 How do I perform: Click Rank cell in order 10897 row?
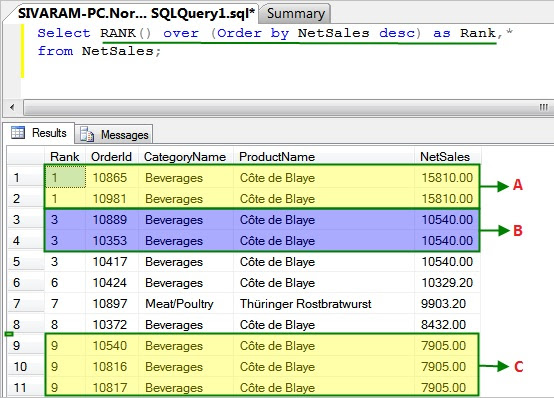pos(65,303)
